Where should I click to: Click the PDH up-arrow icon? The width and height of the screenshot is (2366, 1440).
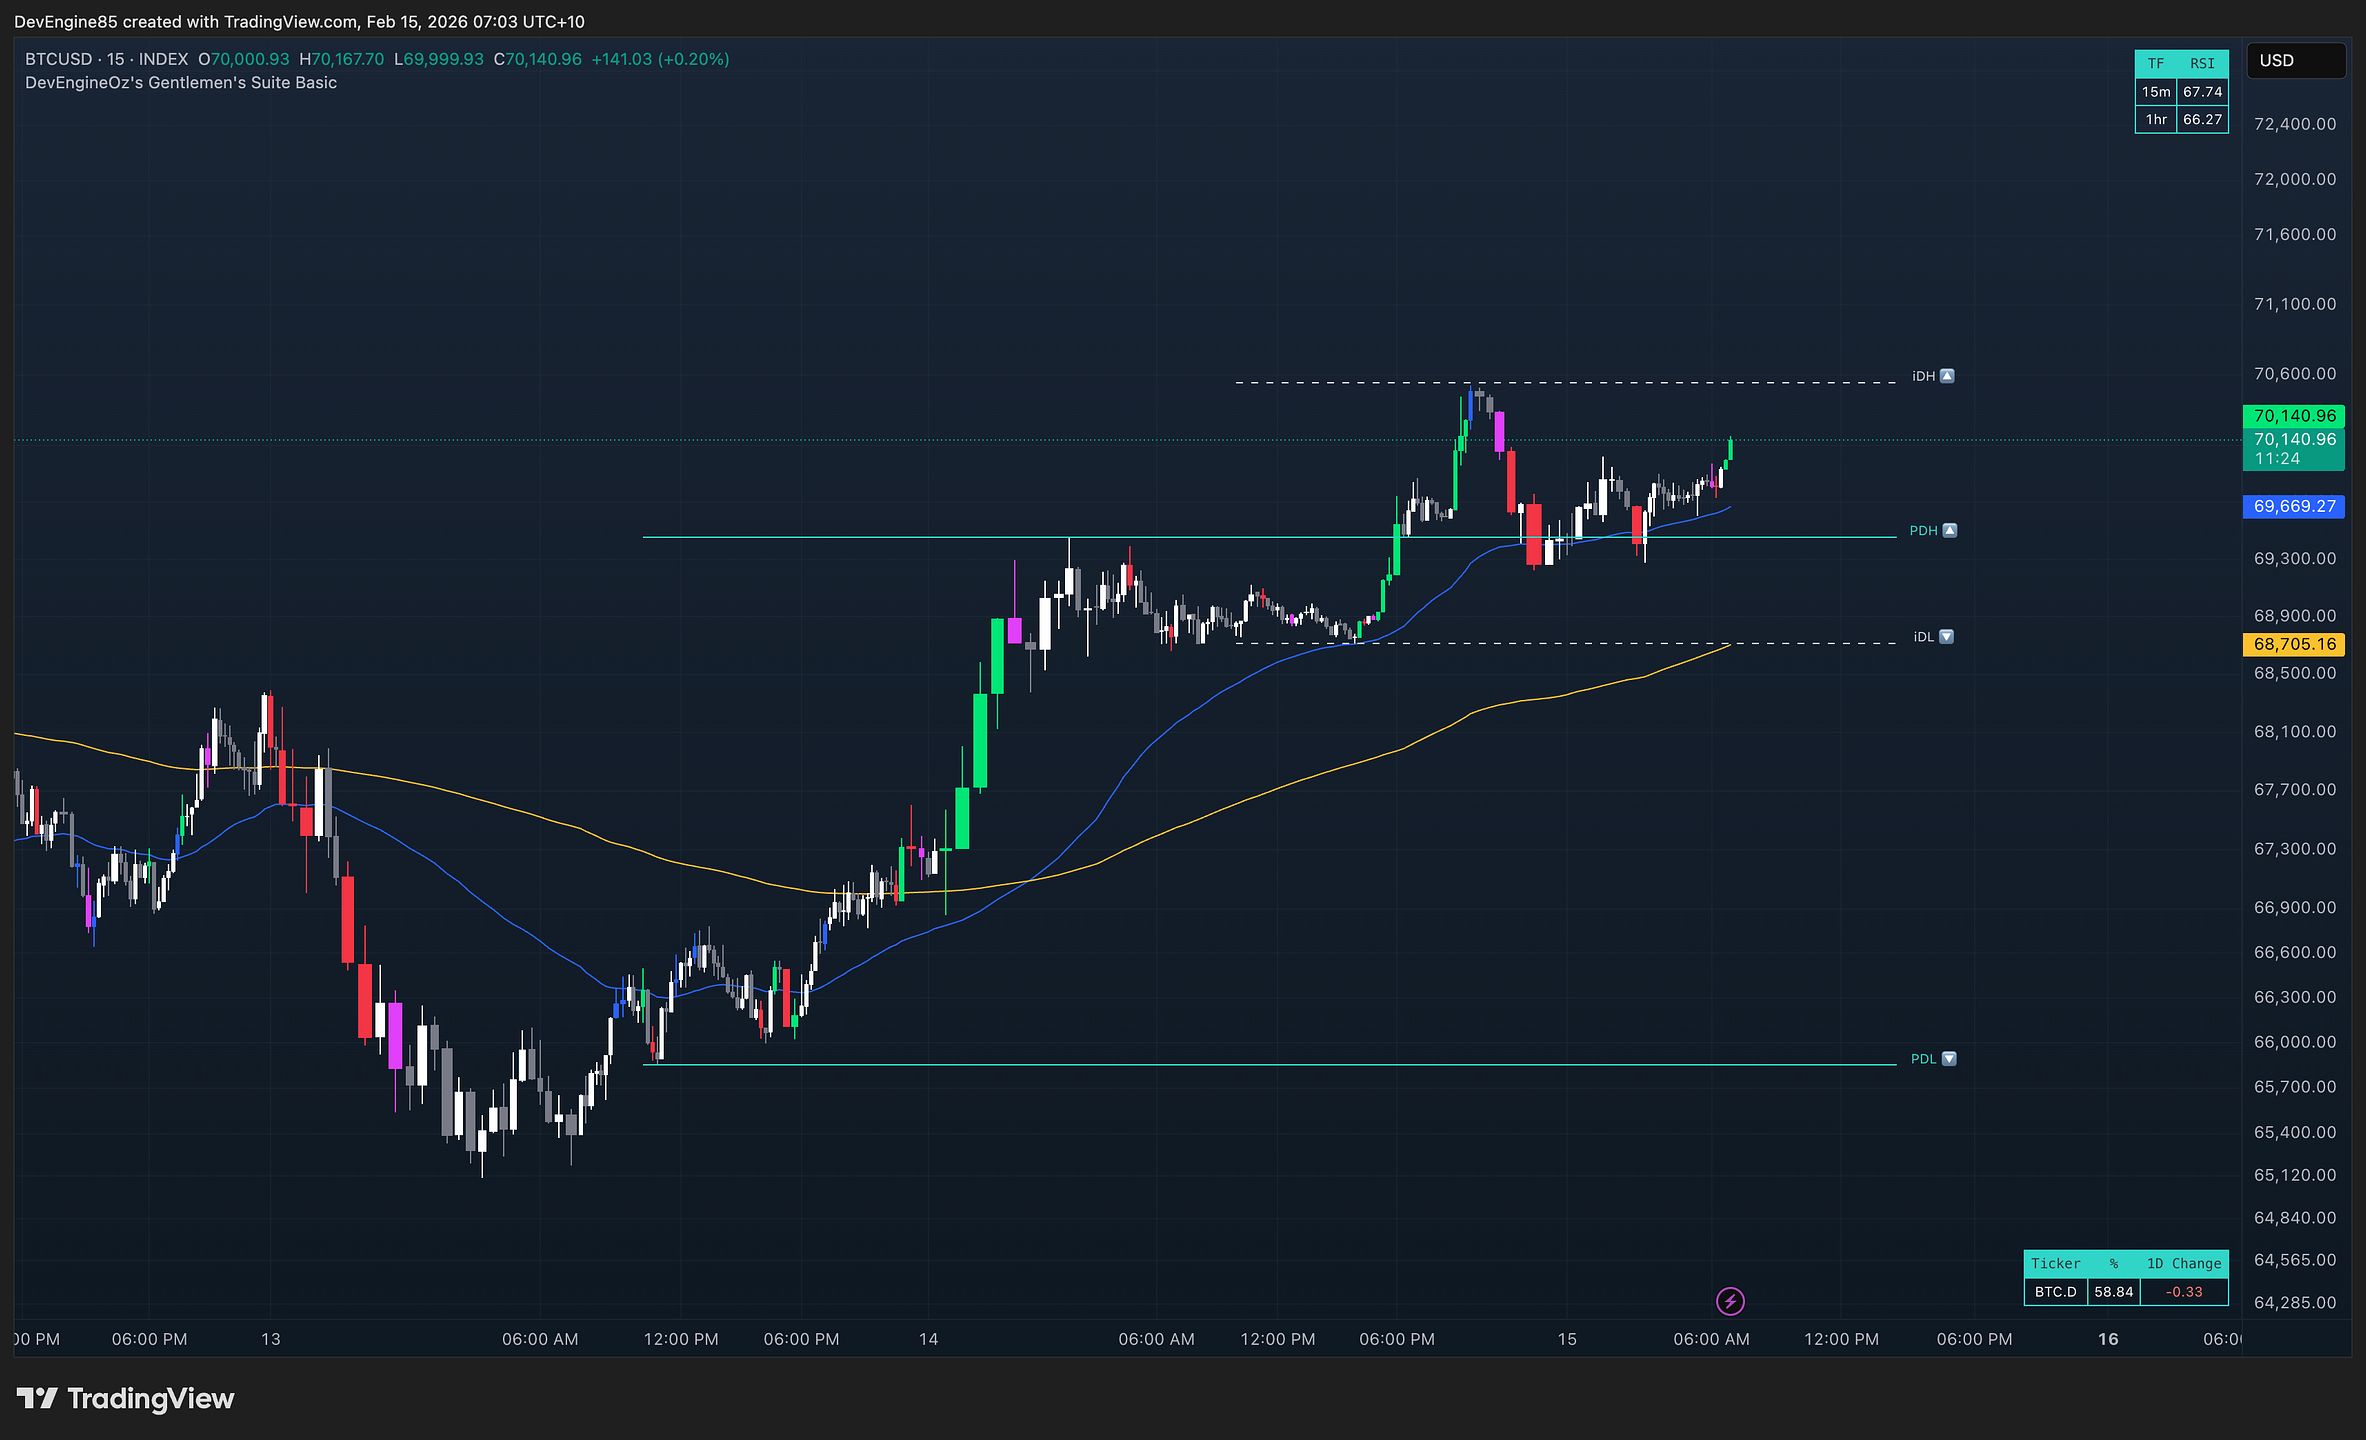[x=1950, y=530]
